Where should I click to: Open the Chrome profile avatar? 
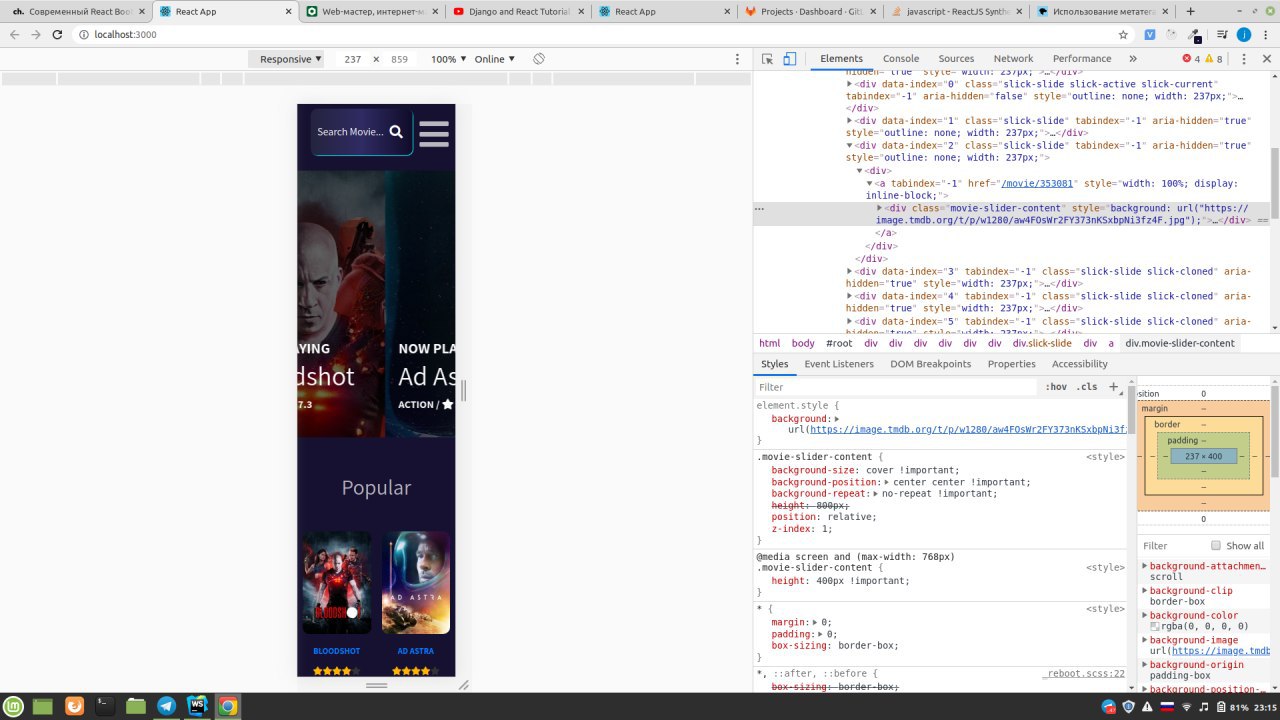(1243, 34)
